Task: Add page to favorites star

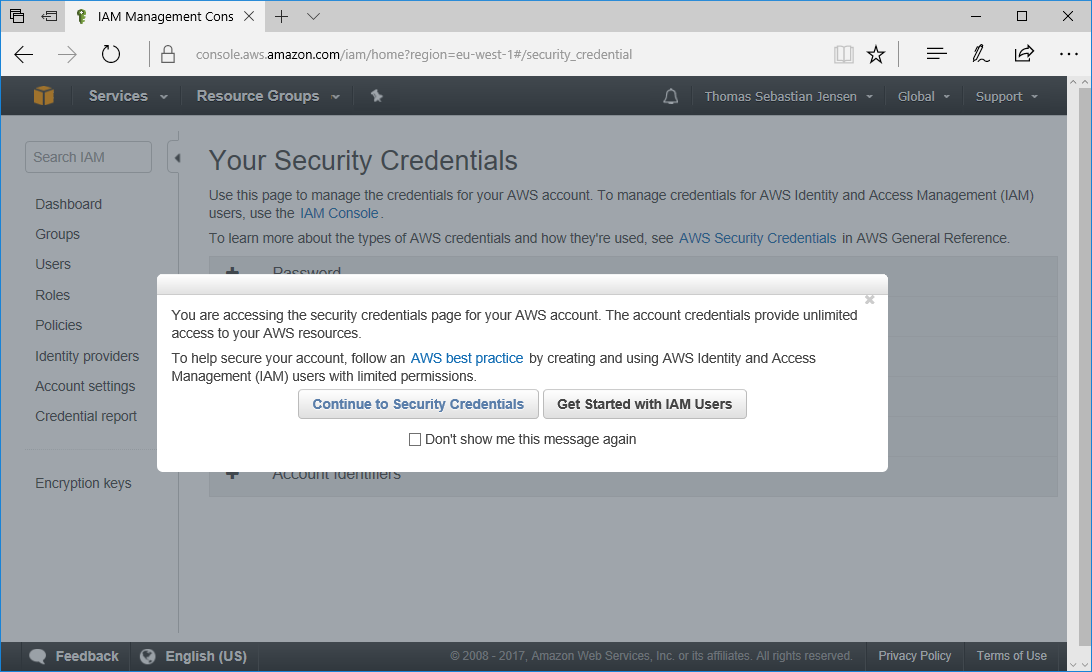Action: click(876, 54)
